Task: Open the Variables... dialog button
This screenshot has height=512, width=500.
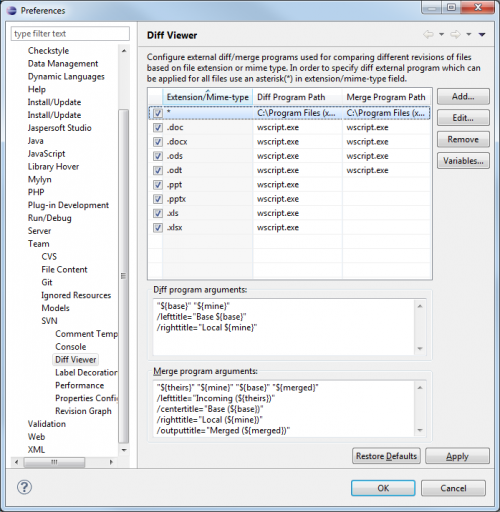Action: [463, 161]
